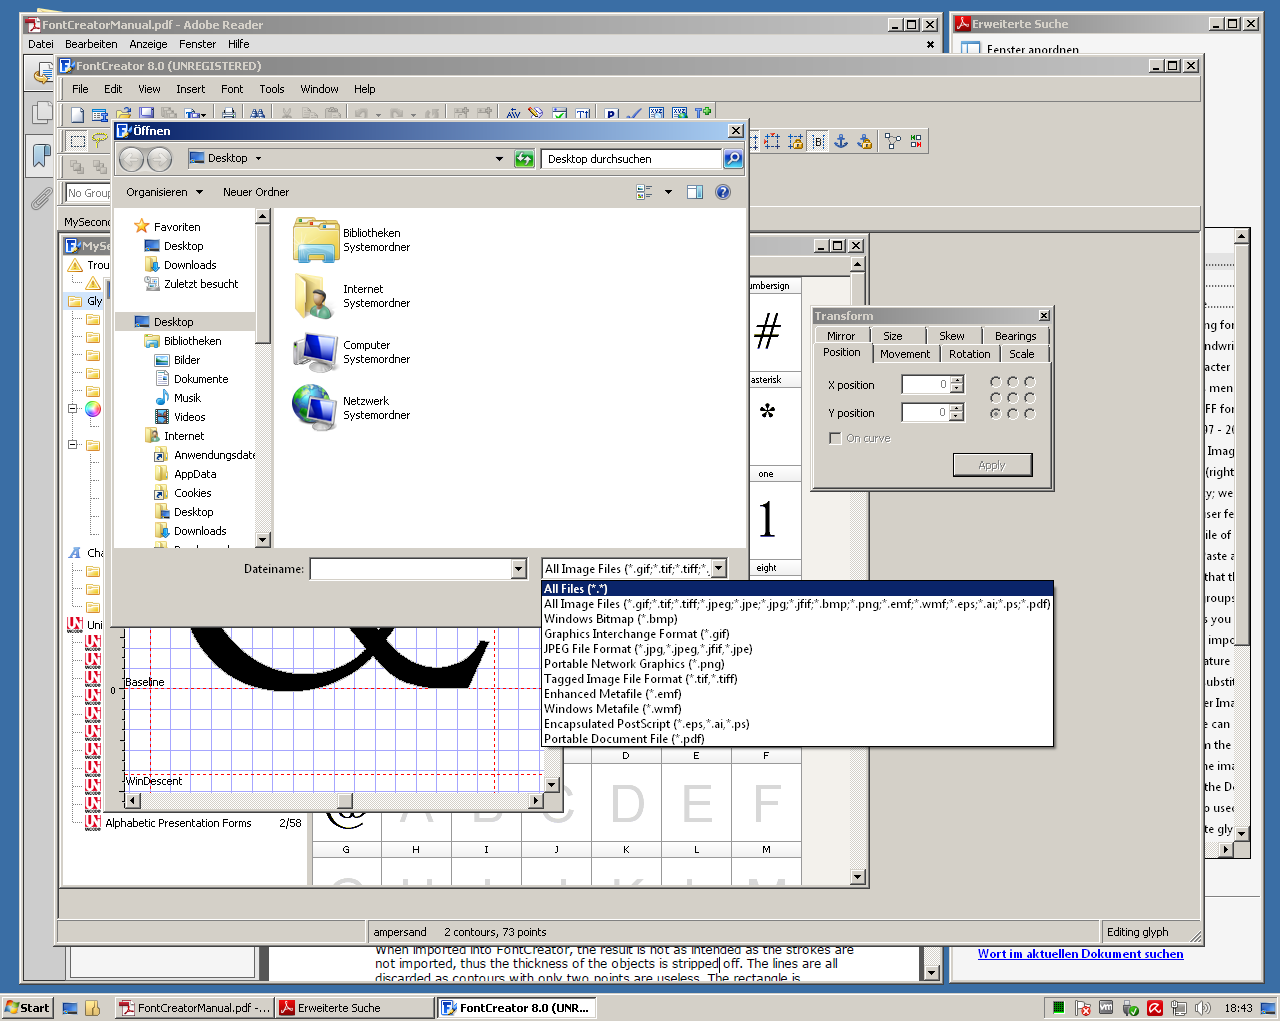Switch to the Mirror tab in Transform
Image resolution: width=1280 pixels, height=1021 pixels.
click(841, 336)
